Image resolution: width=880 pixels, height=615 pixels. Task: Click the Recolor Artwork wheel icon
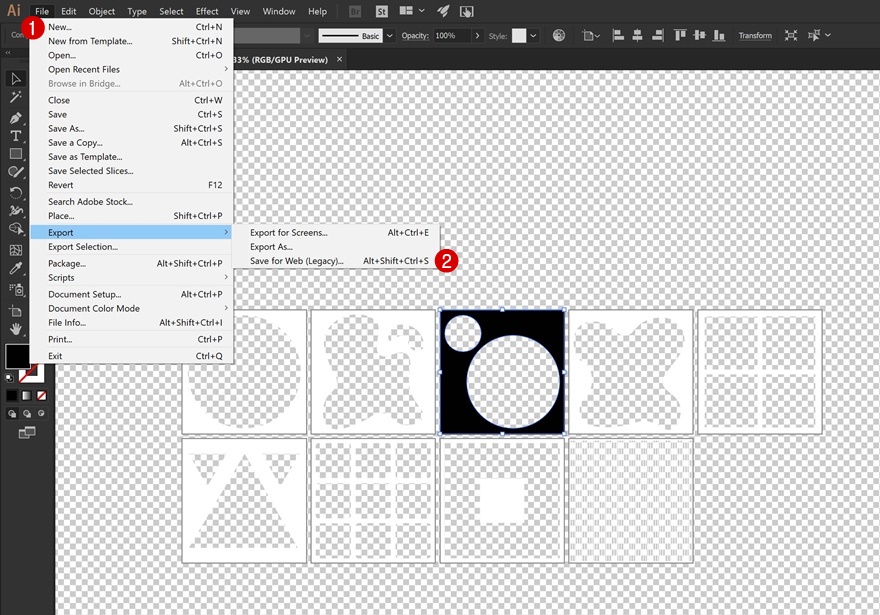coord(559,35)
